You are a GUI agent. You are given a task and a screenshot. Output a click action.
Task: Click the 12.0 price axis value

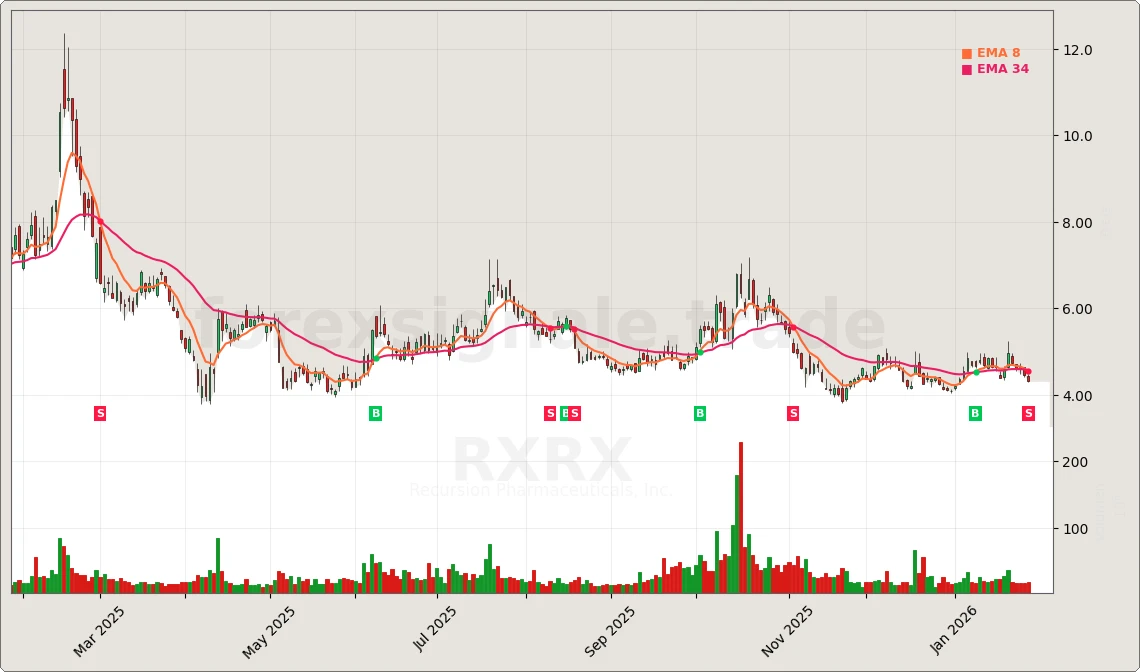[1078, 51]
